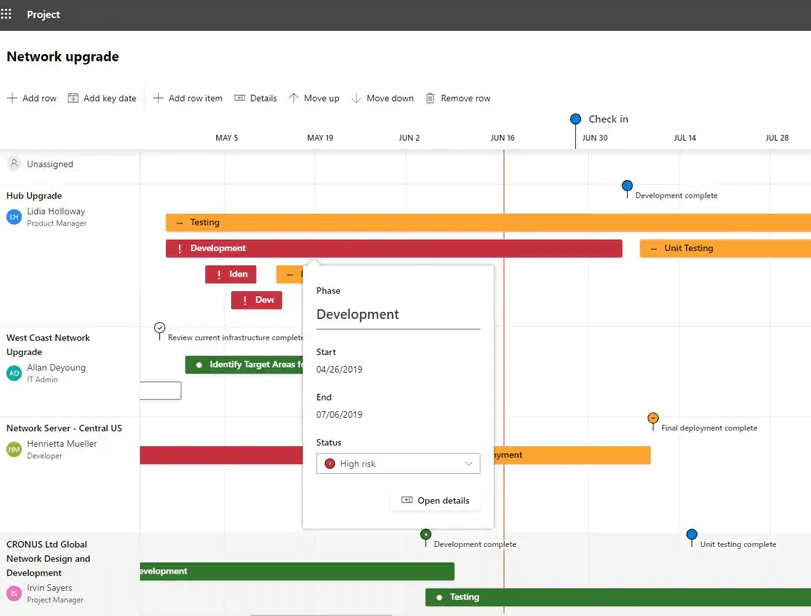Select Network Server - Central US row title
This screenshot has width=811, height=616.
[64, 428]
